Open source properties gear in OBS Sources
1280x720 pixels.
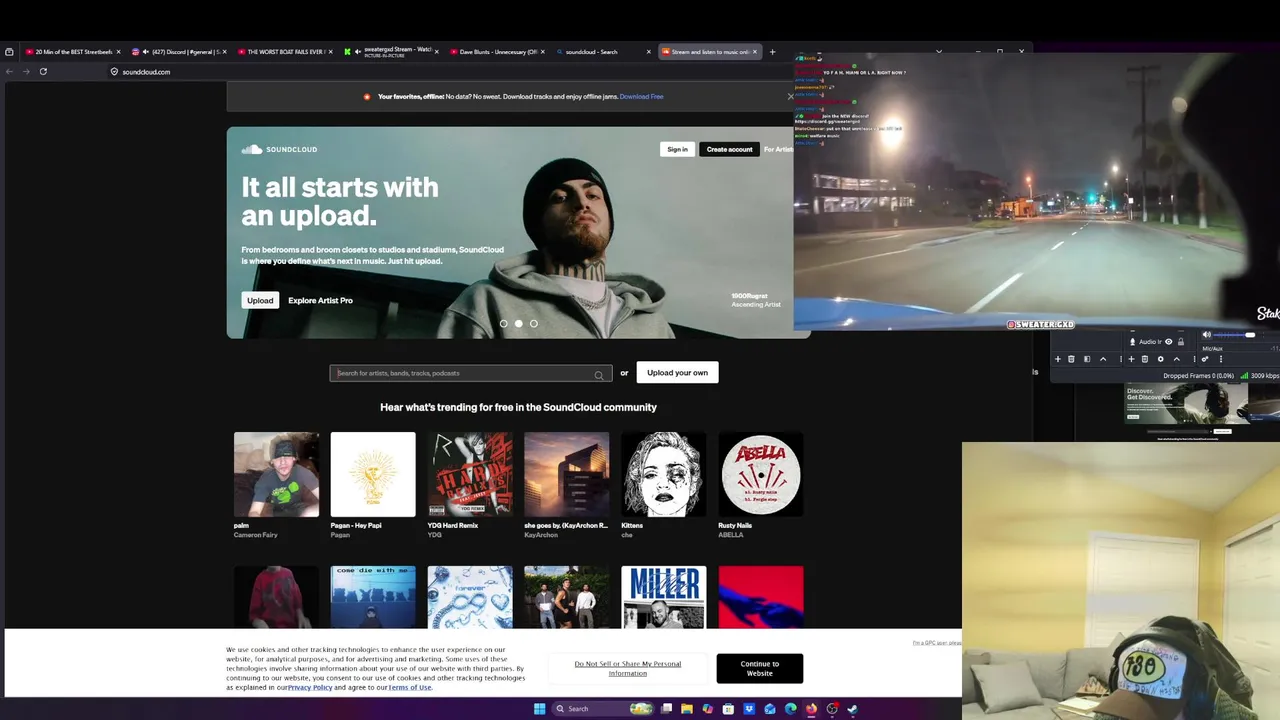click(x=1161, y=359)
